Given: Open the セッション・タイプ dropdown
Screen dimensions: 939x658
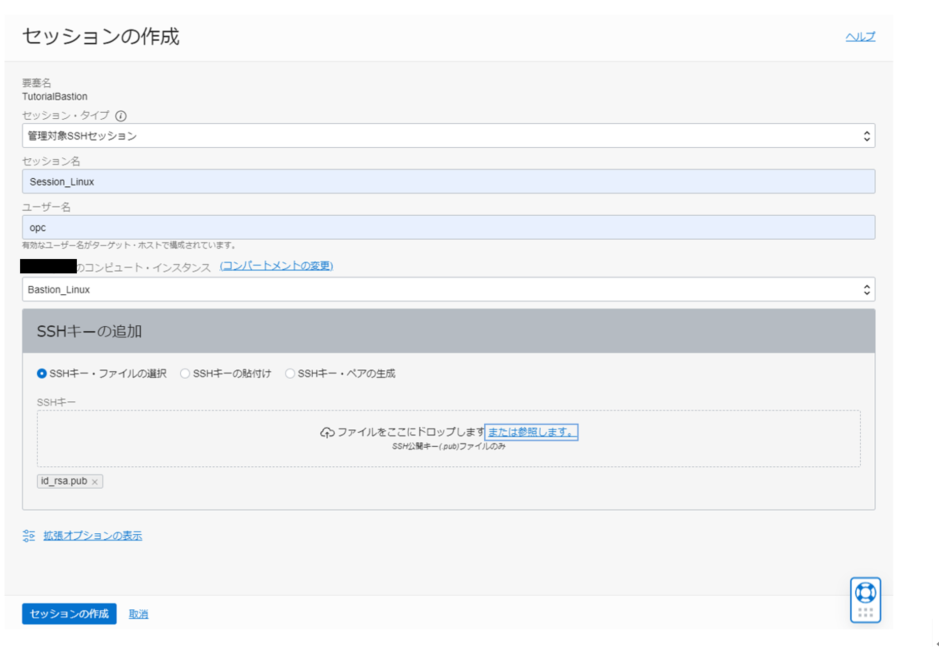Looking at the screenshot, I should point(448,135).
